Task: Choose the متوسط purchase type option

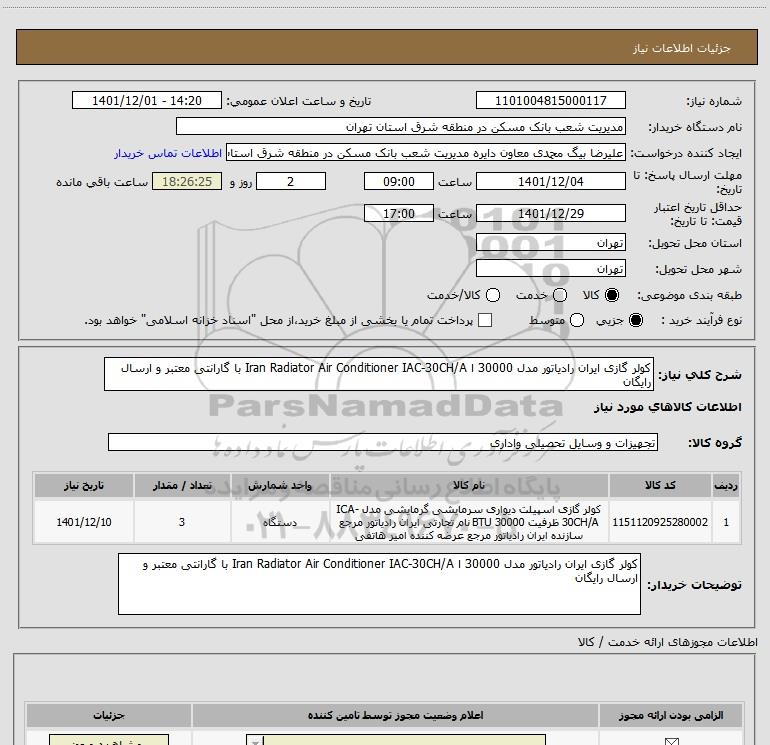Action: tap(577, 320)
